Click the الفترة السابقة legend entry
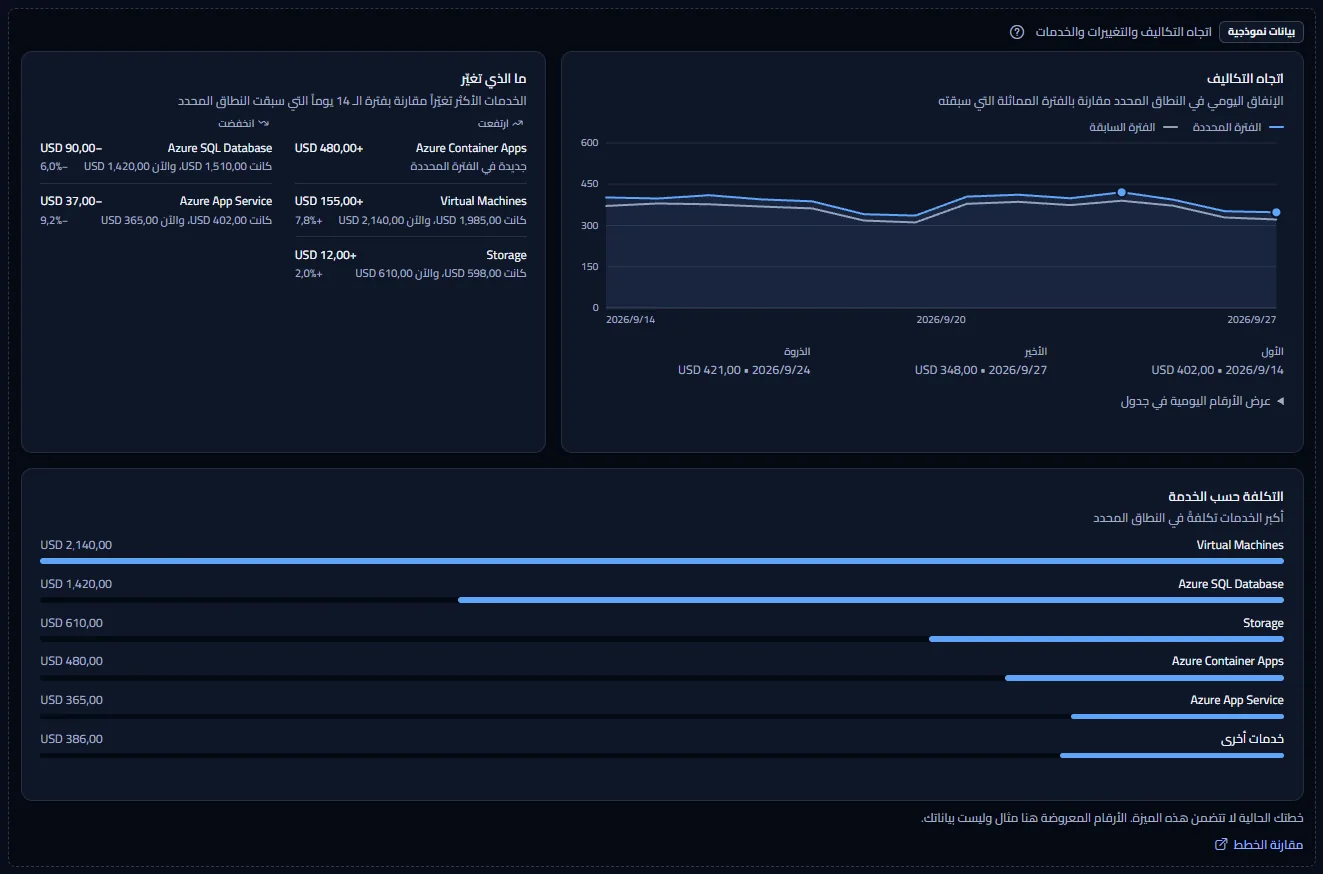 [1134, 127]
